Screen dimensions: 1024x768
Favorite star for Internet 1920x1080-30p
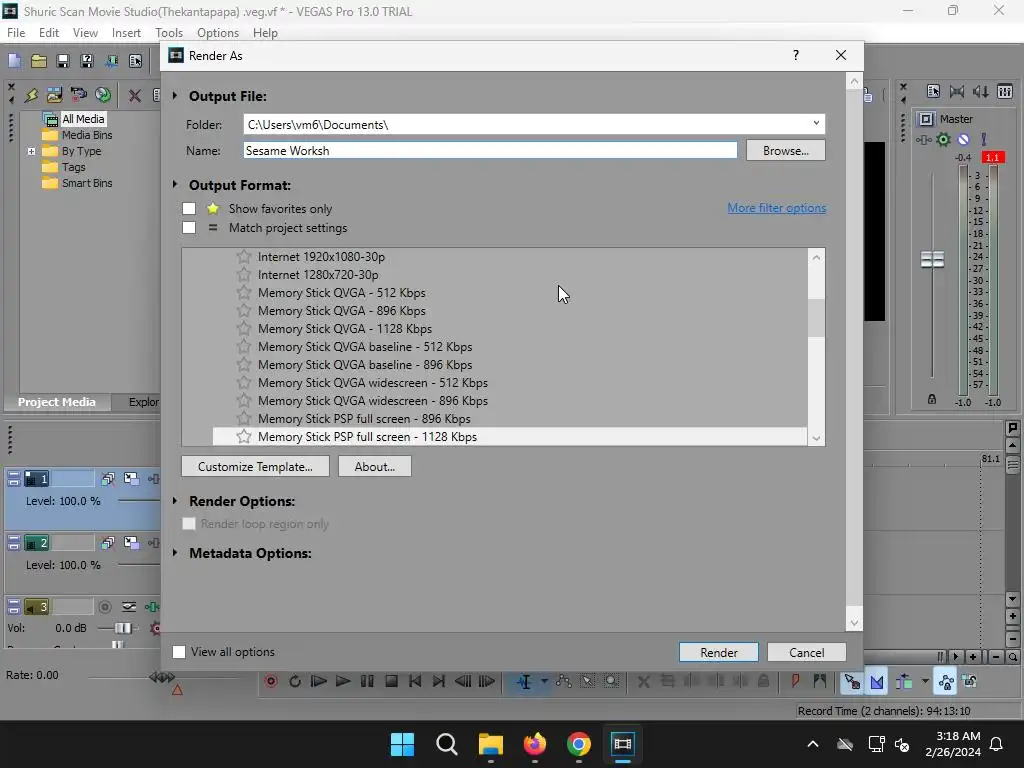coord(244,257)
